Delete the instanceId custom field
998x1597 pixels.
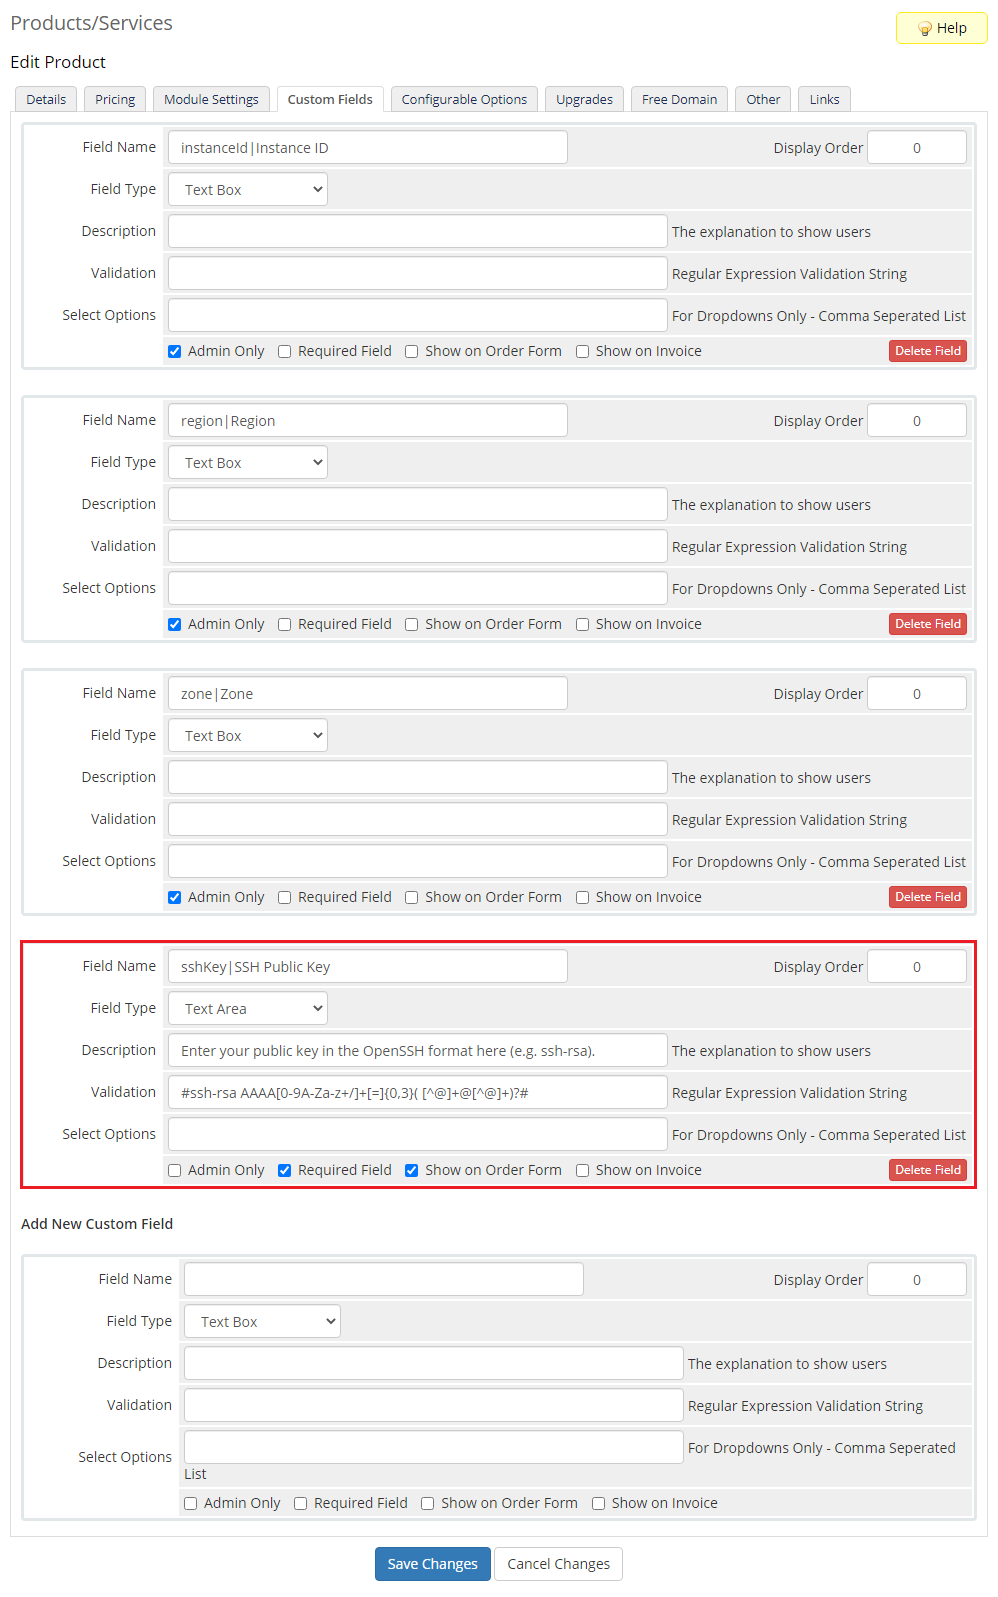927,351
